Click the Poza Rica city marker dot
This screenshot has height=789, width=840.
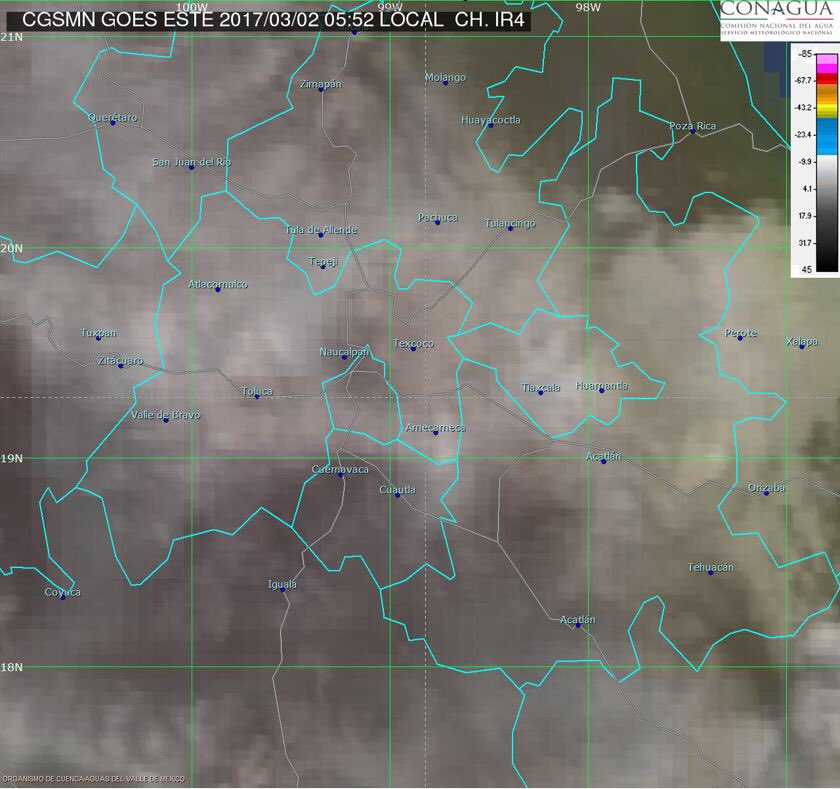(x=693, y=131)
